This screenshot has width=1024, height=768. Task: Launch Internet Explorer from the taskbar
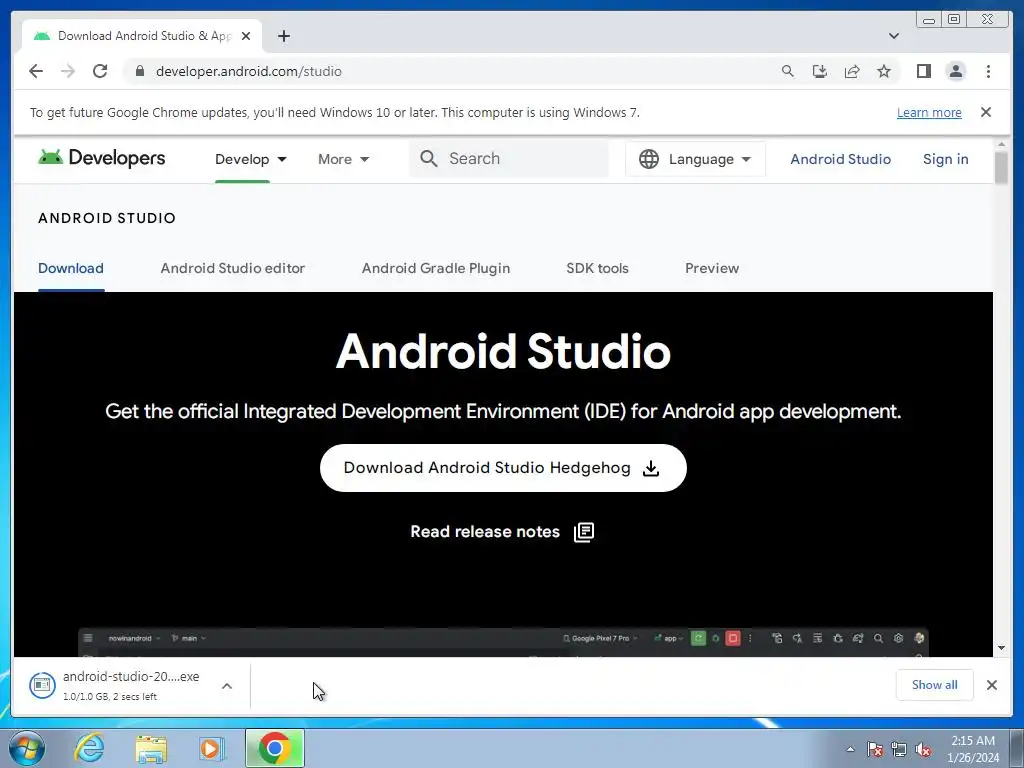[x=89, y=748]
